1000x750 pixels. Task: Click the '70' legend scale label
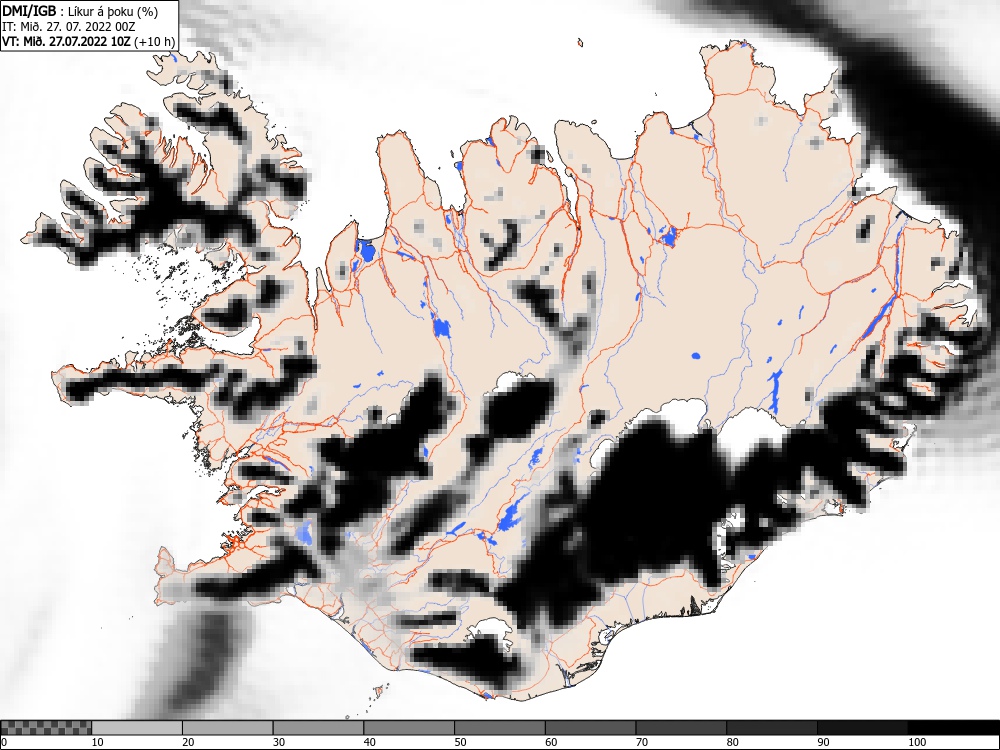(x=641, y=742)
